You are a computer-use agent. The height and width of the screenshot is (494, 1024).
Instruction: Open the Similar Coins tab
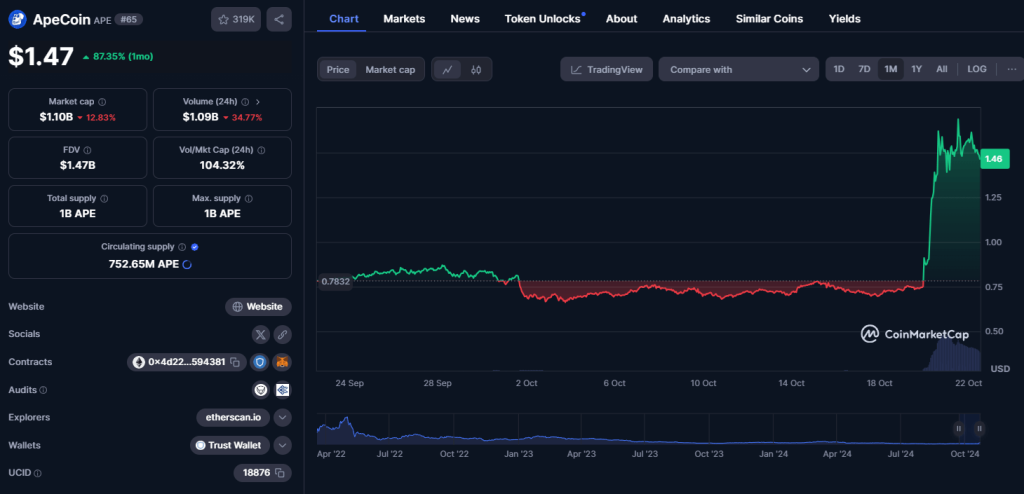click(769, 19)
